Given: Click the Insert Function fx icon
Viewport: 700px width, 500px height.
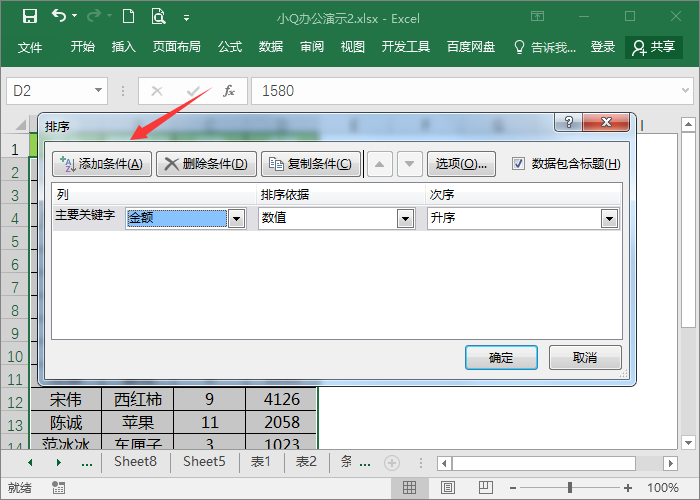Looking at the screenshot, I should (x=229, y=91).
